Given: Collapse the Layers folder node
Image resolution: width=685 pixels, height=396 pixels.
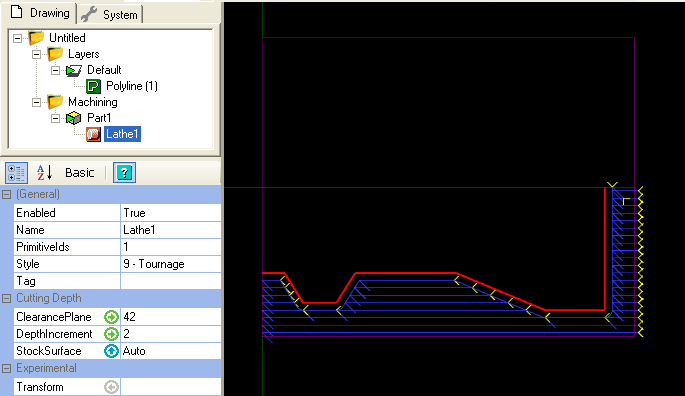Looking at the screenshot, I should (36, 55).
